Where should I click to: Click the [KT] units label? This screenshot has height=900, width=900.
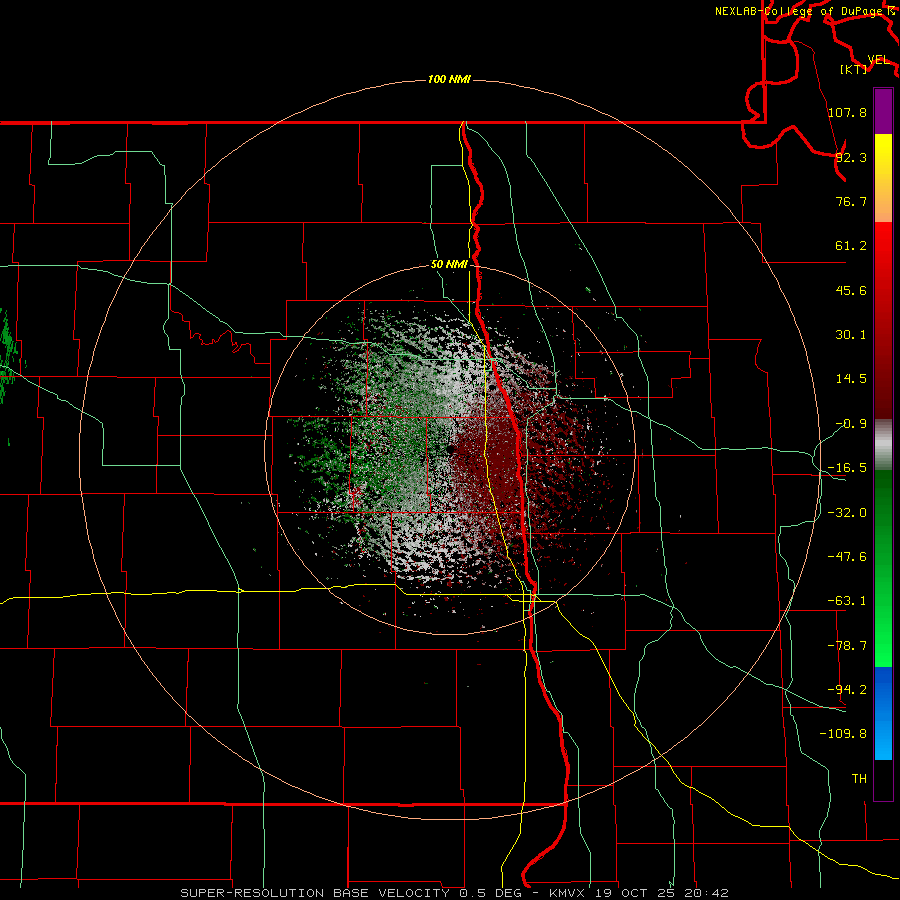pyautogui.click(x=854, y=69)
